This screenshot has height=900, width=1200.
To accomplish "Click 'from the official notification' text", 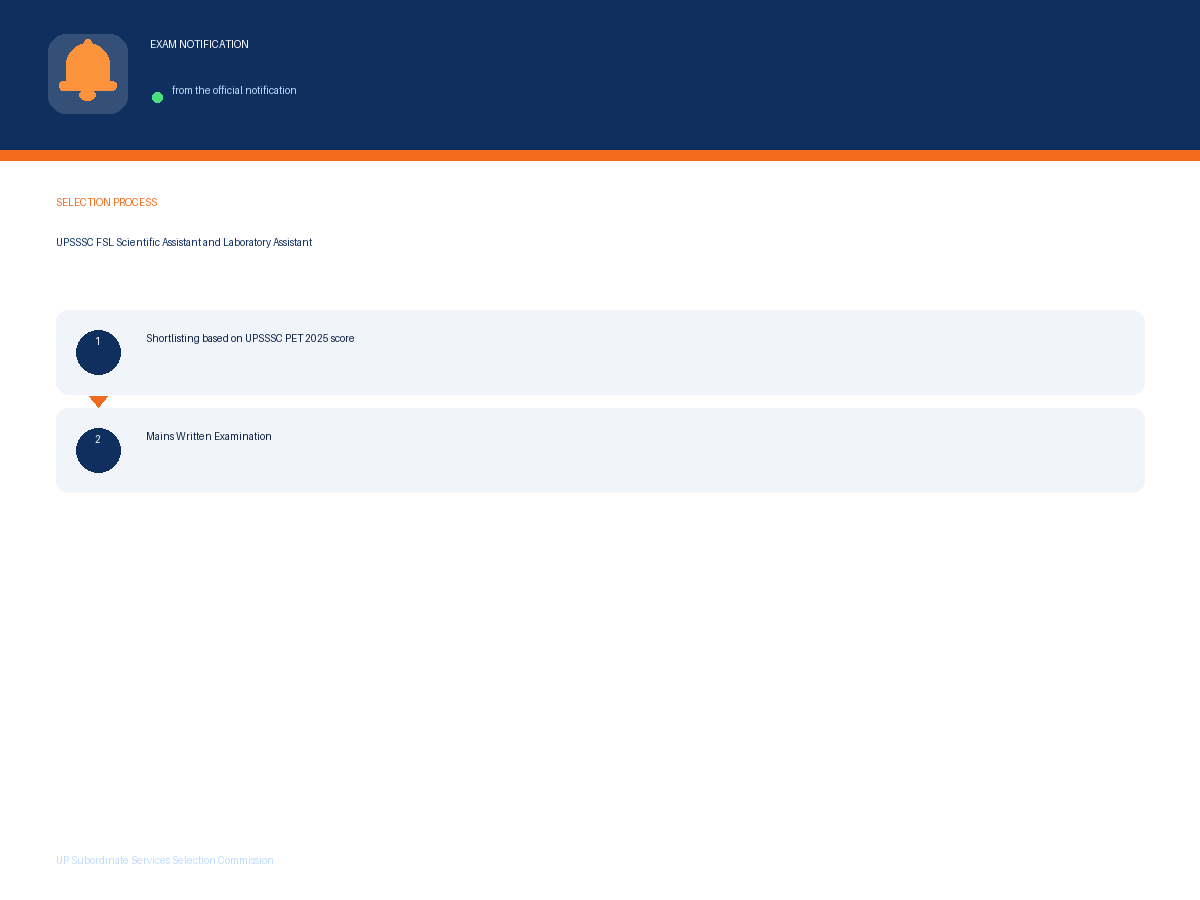I will [234, 90].
